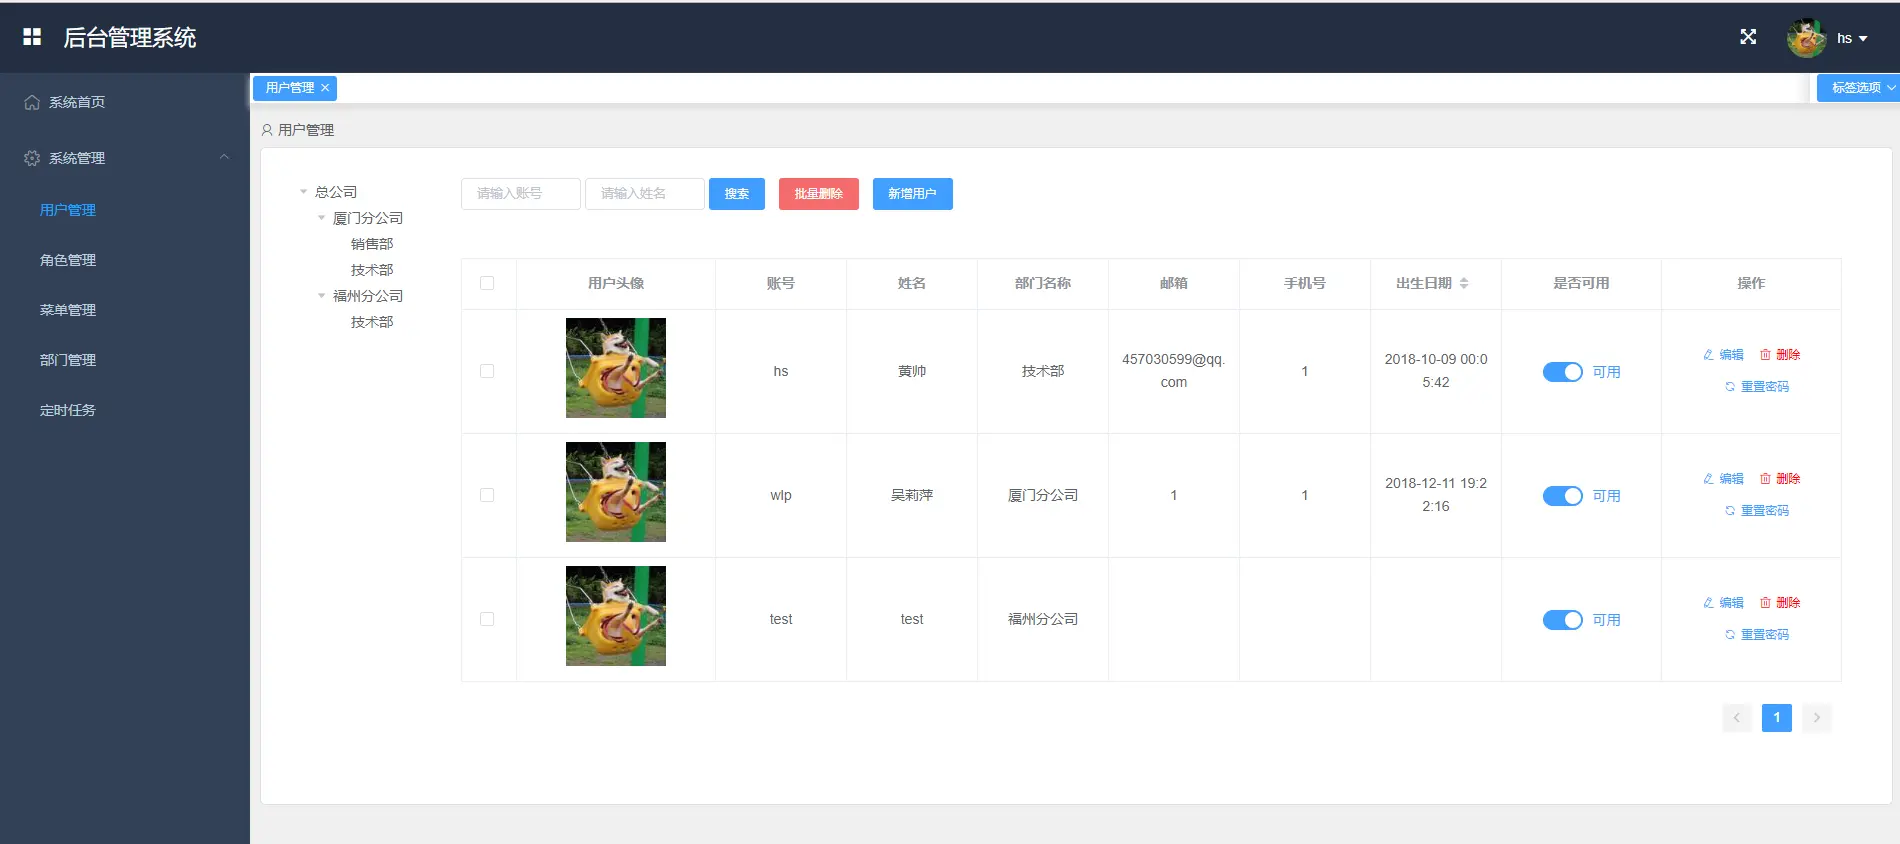Viewport: 1900px width, 844px height.
Task: Check the checkbox for user wlp
Action: tap(487, 495)
